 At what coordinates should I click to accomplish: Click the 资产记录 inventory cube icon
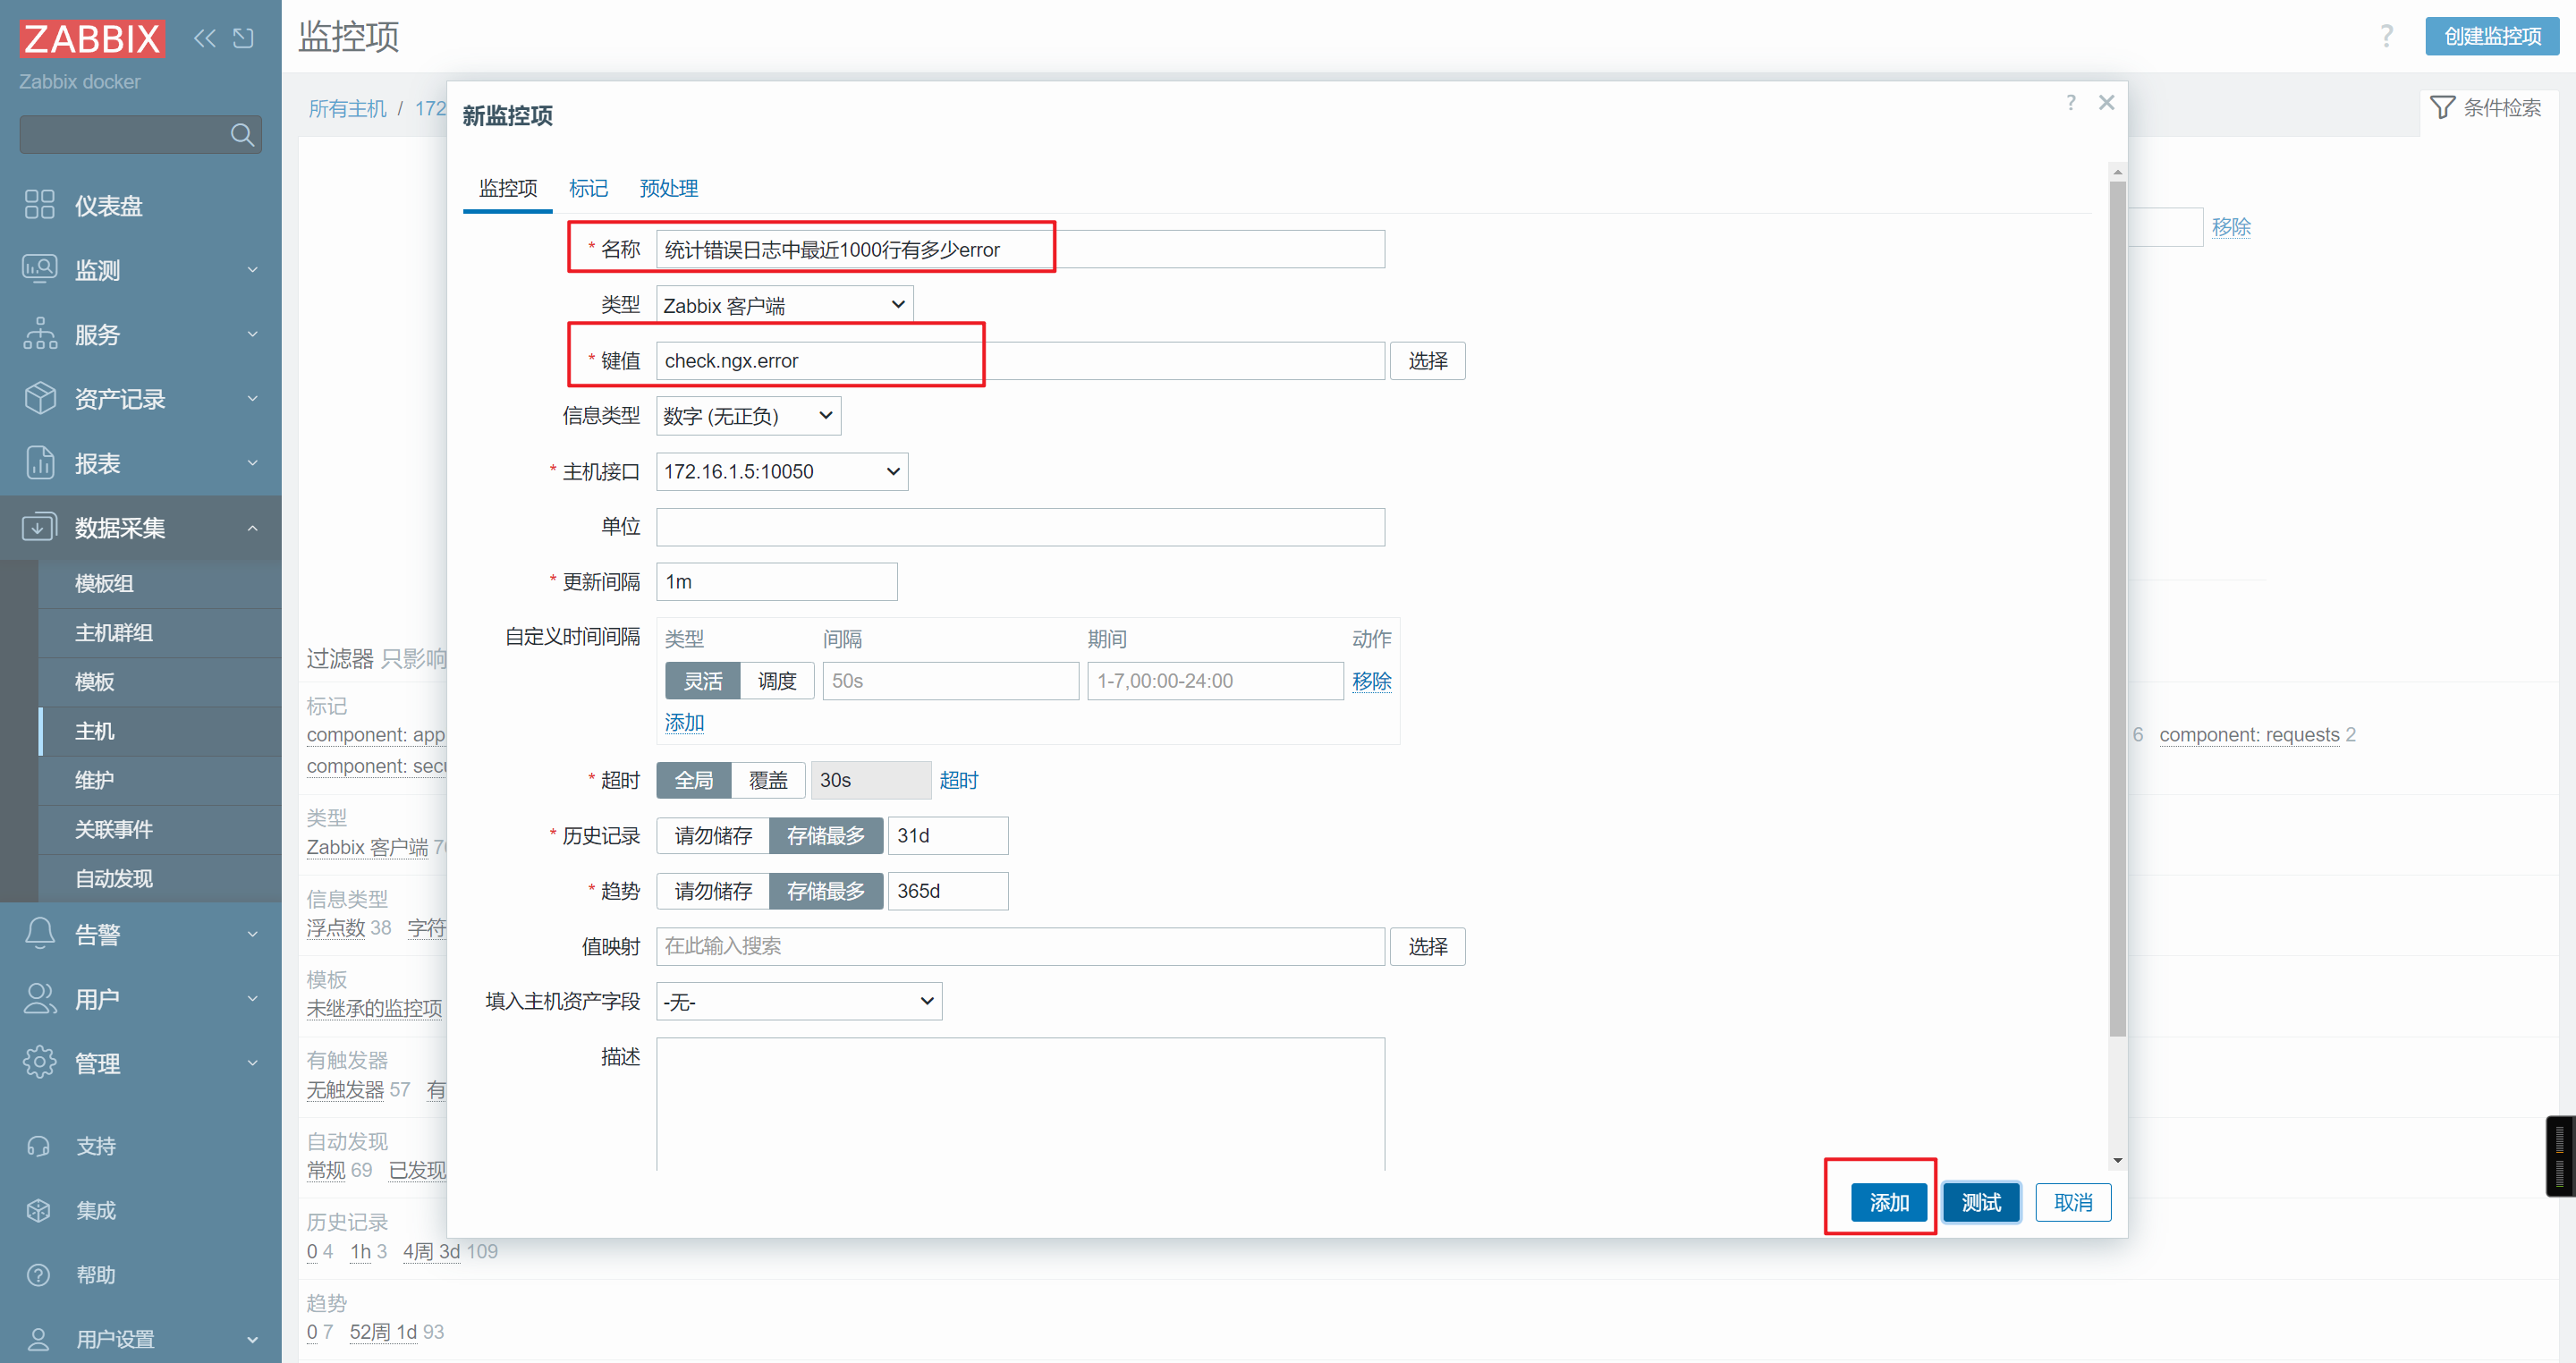tap(40, 398)
